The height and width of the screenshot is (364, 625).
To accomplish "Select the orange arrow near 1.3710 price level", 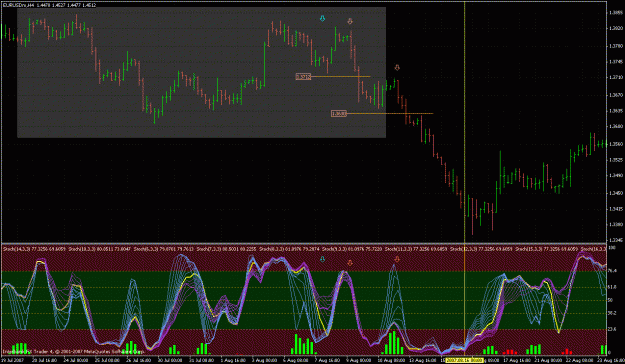I will coord(397,67).
